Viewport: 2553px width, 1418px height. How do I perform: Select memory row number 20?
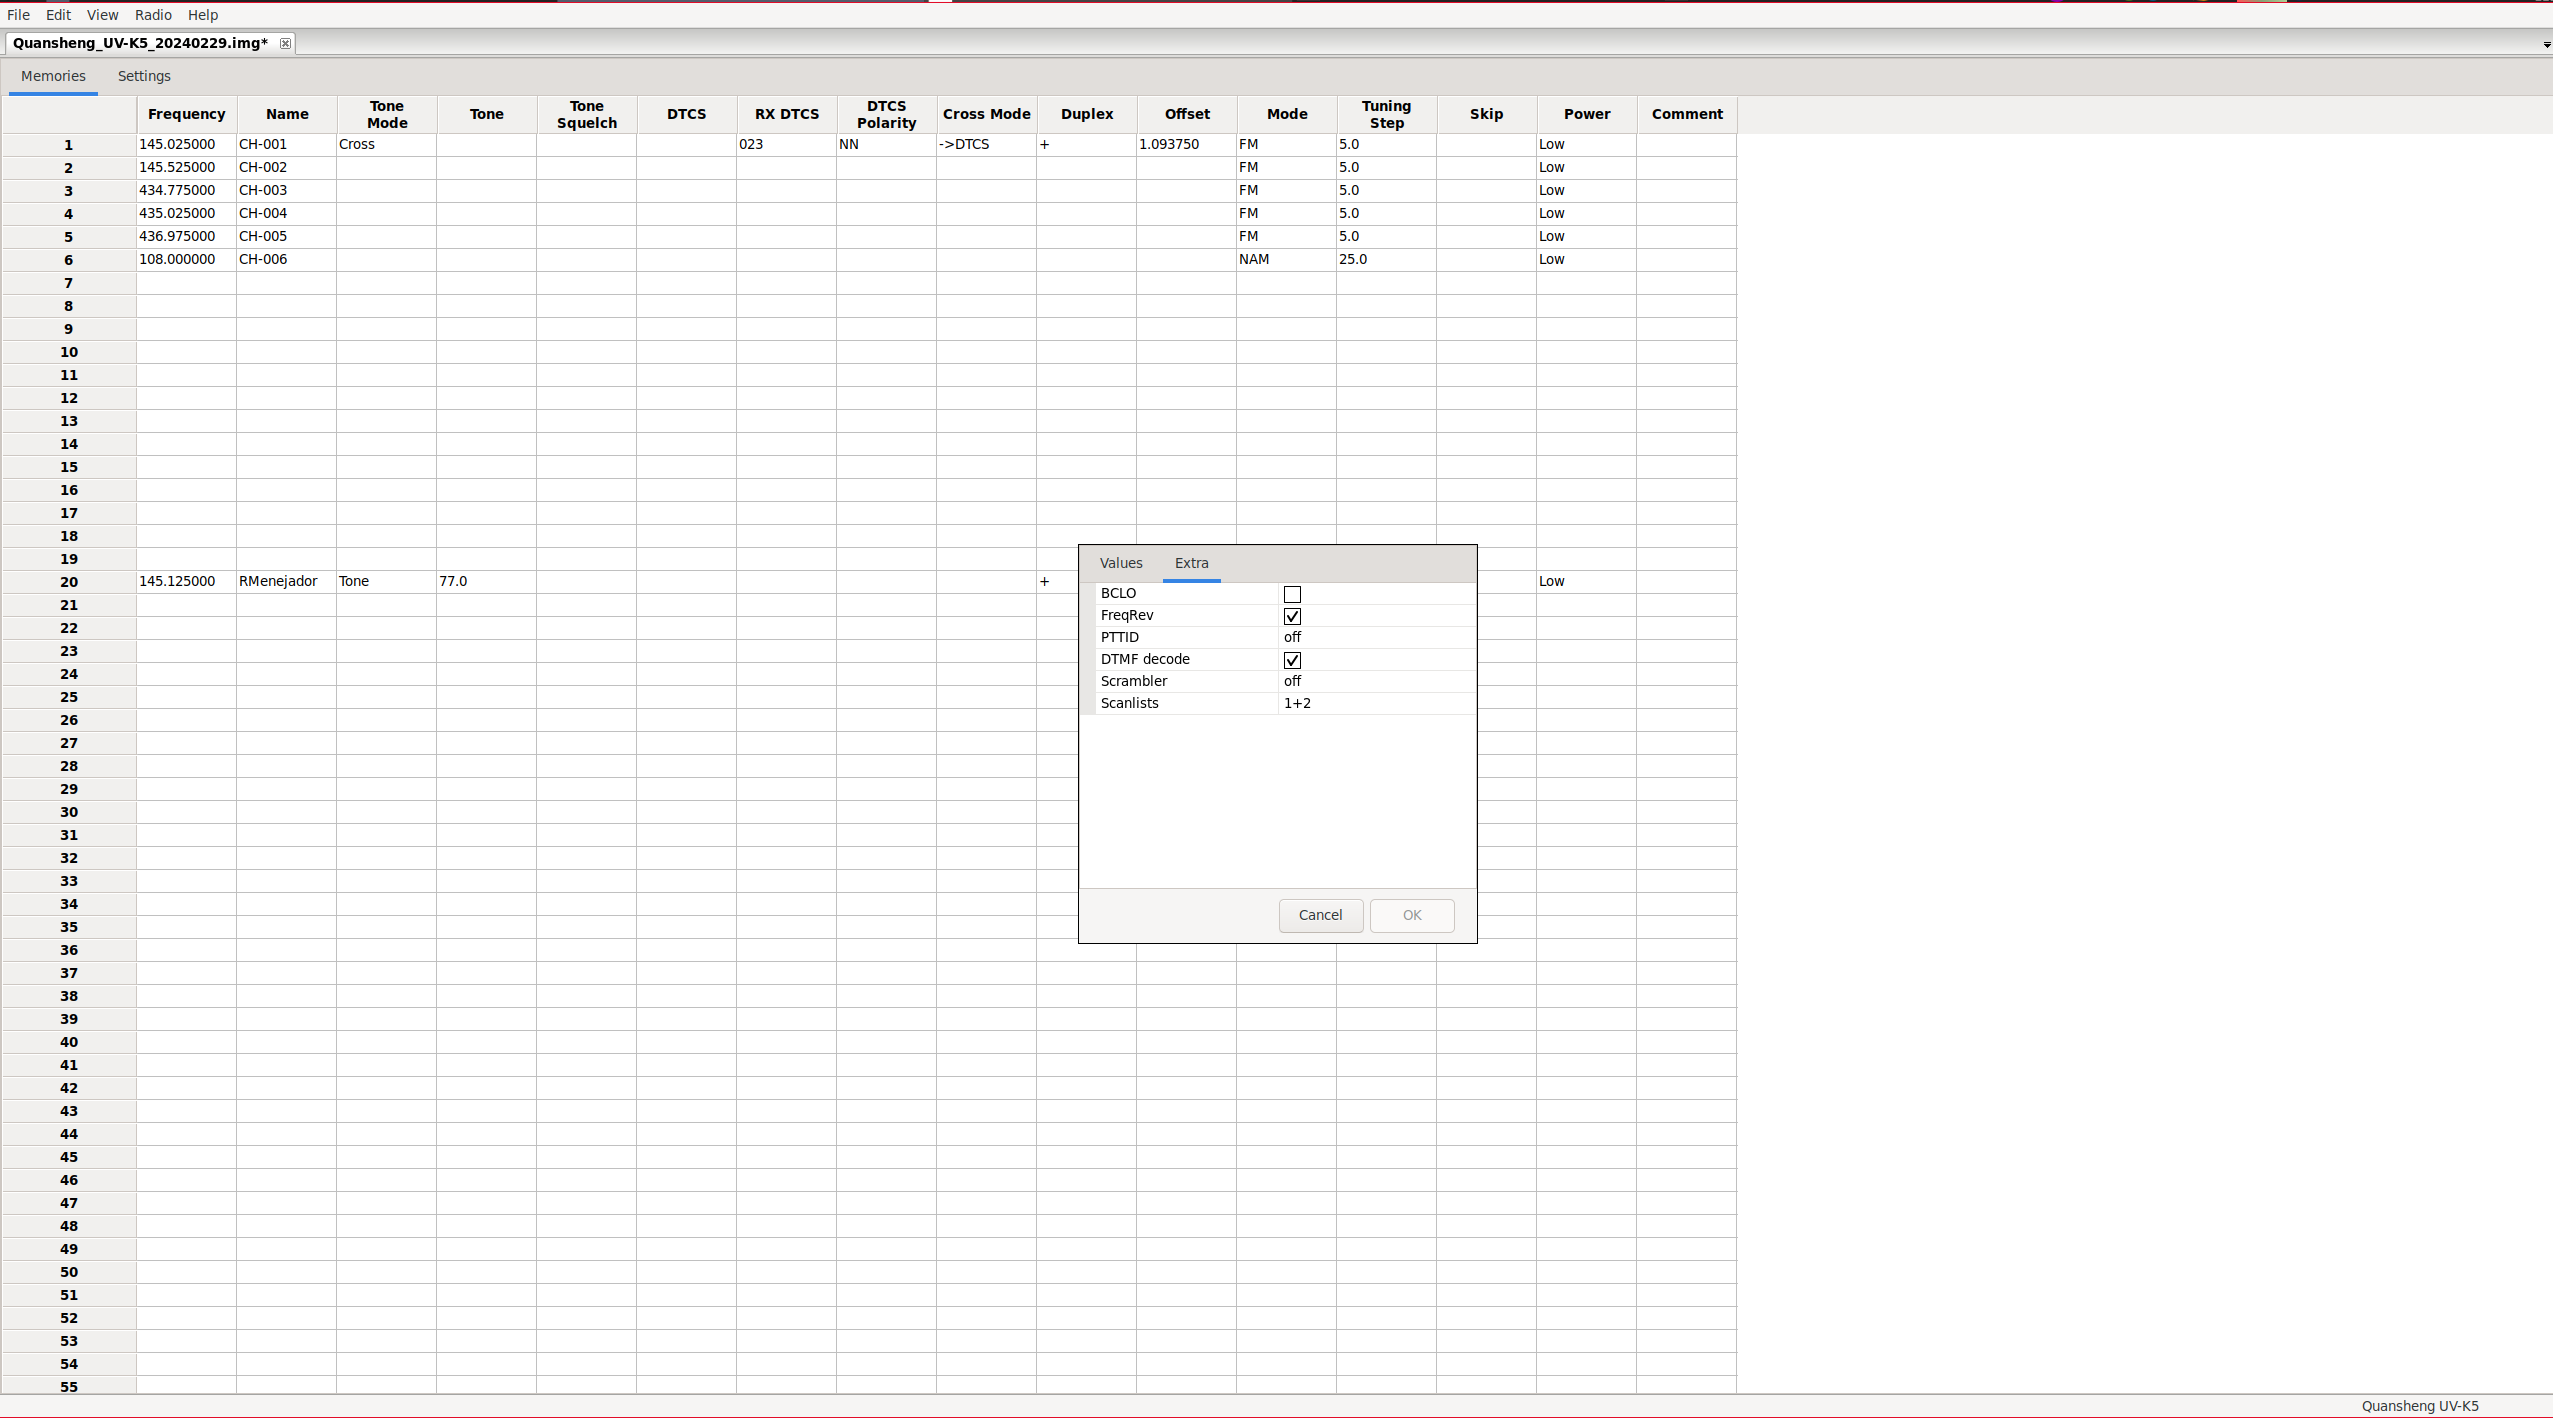(x=68, y=582)
